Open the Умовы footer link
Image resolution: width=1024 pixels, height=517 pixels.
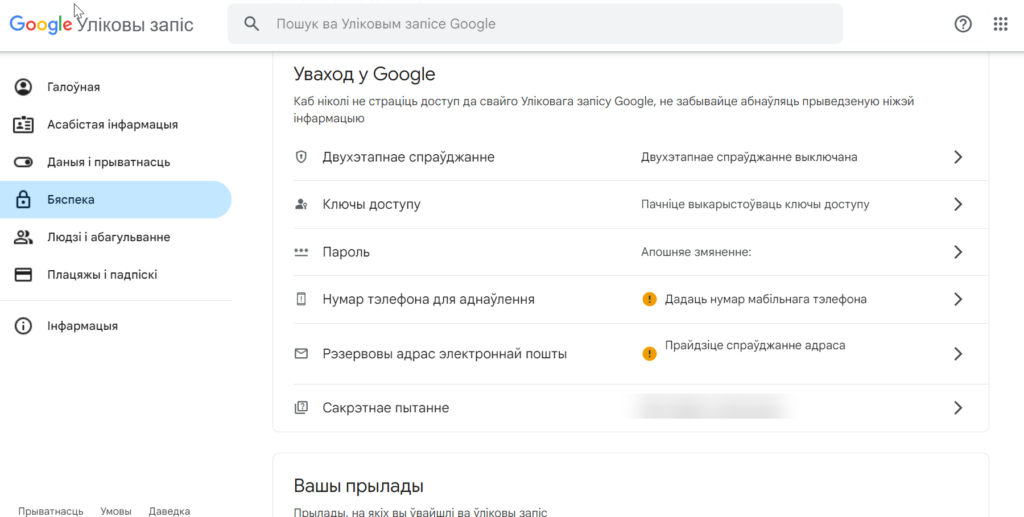(x=116, y=511)
